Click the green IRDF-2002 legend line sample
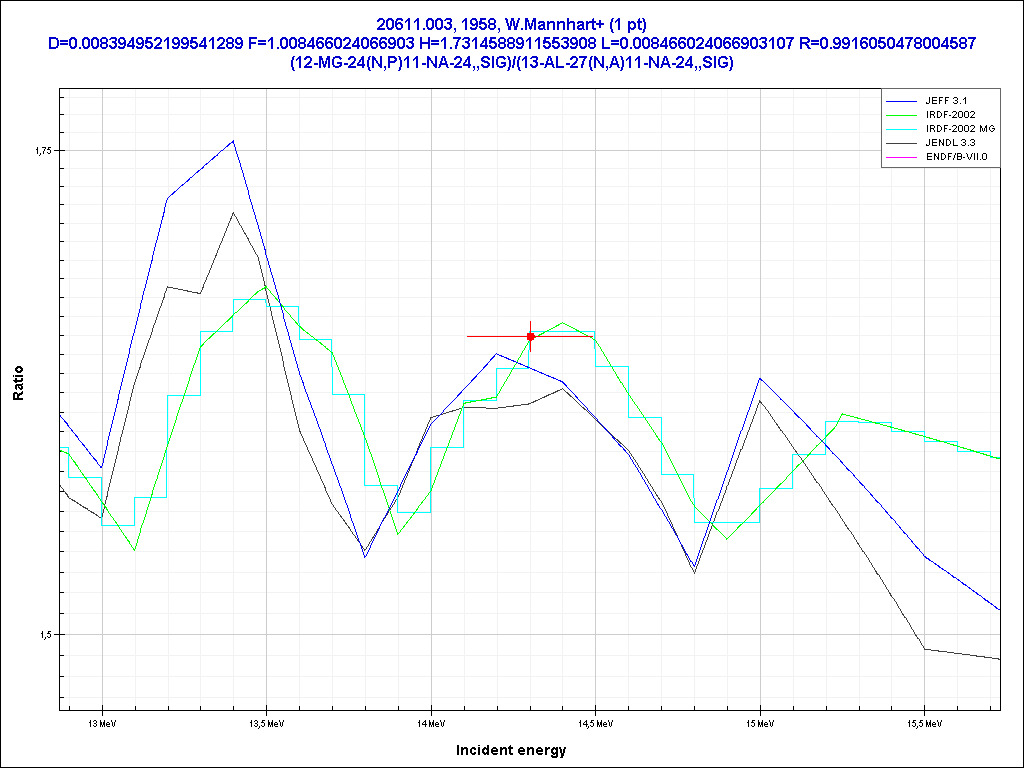This screenshot has width=1024, height=768. click(x=902, y=115)
